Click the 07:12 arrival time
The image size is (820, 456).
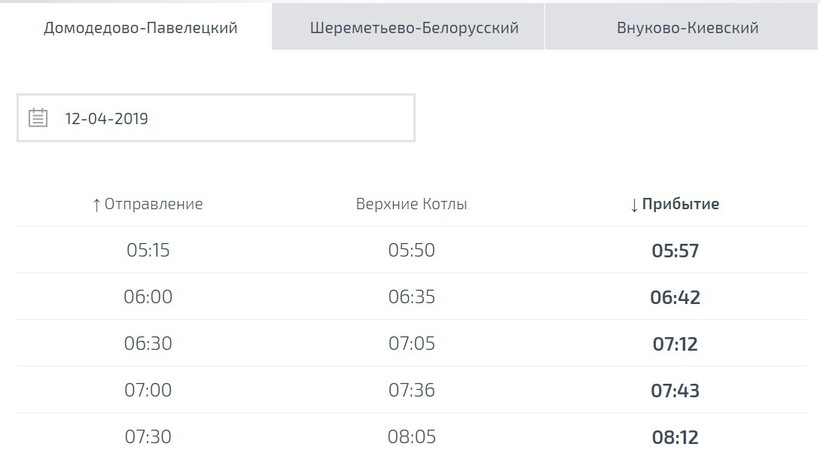(675, 343)
